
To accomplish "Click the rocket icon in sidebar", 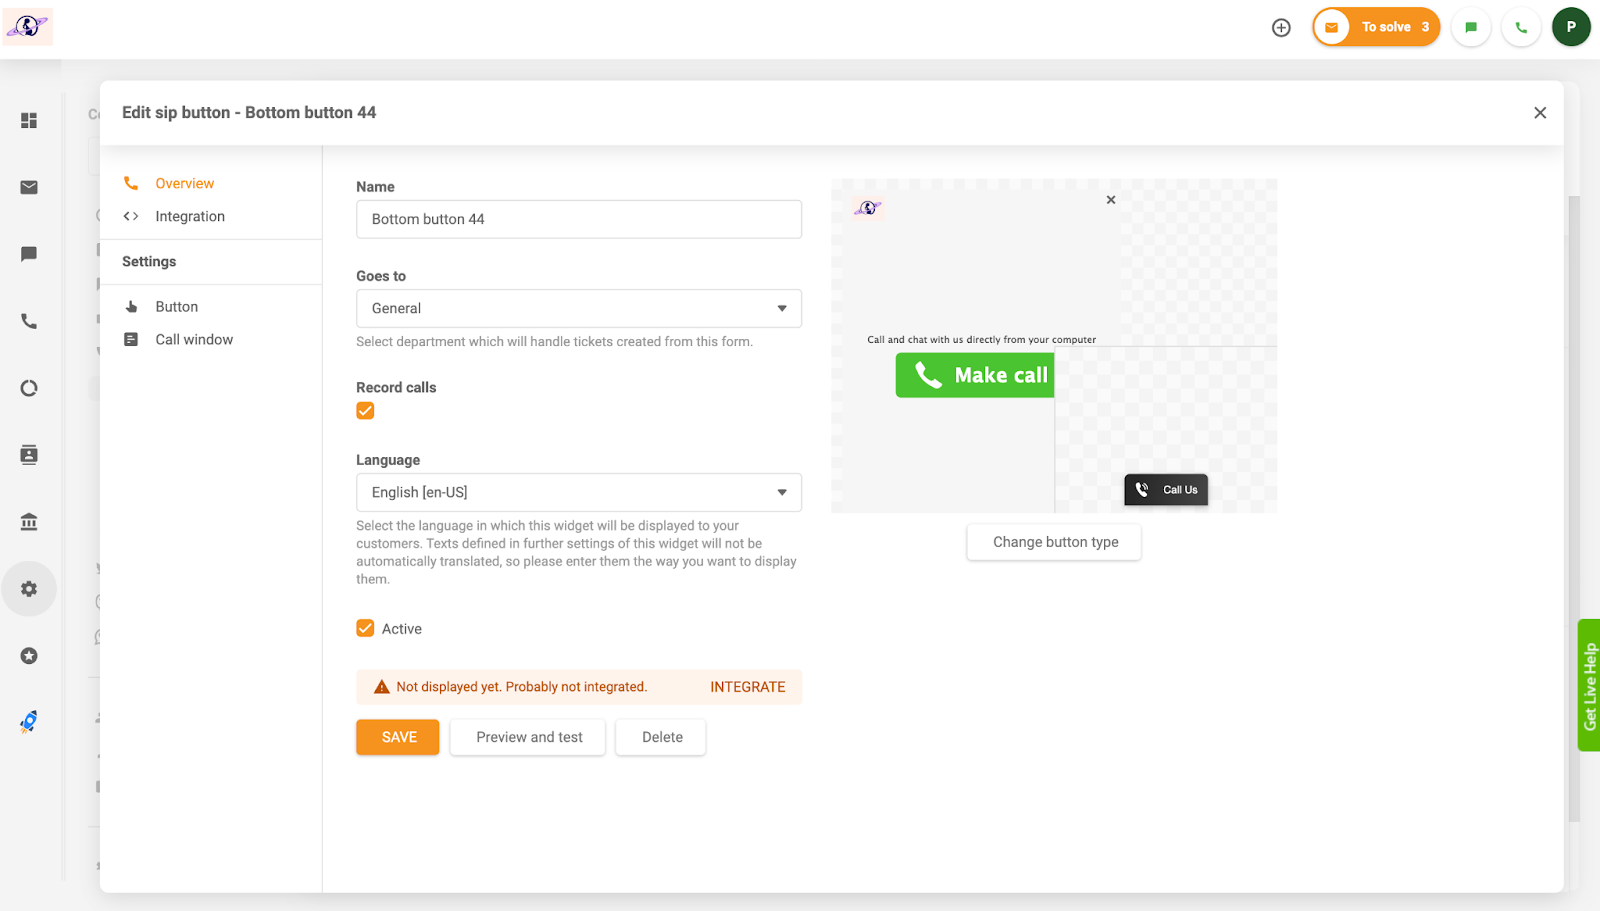I will pos(29,722).
